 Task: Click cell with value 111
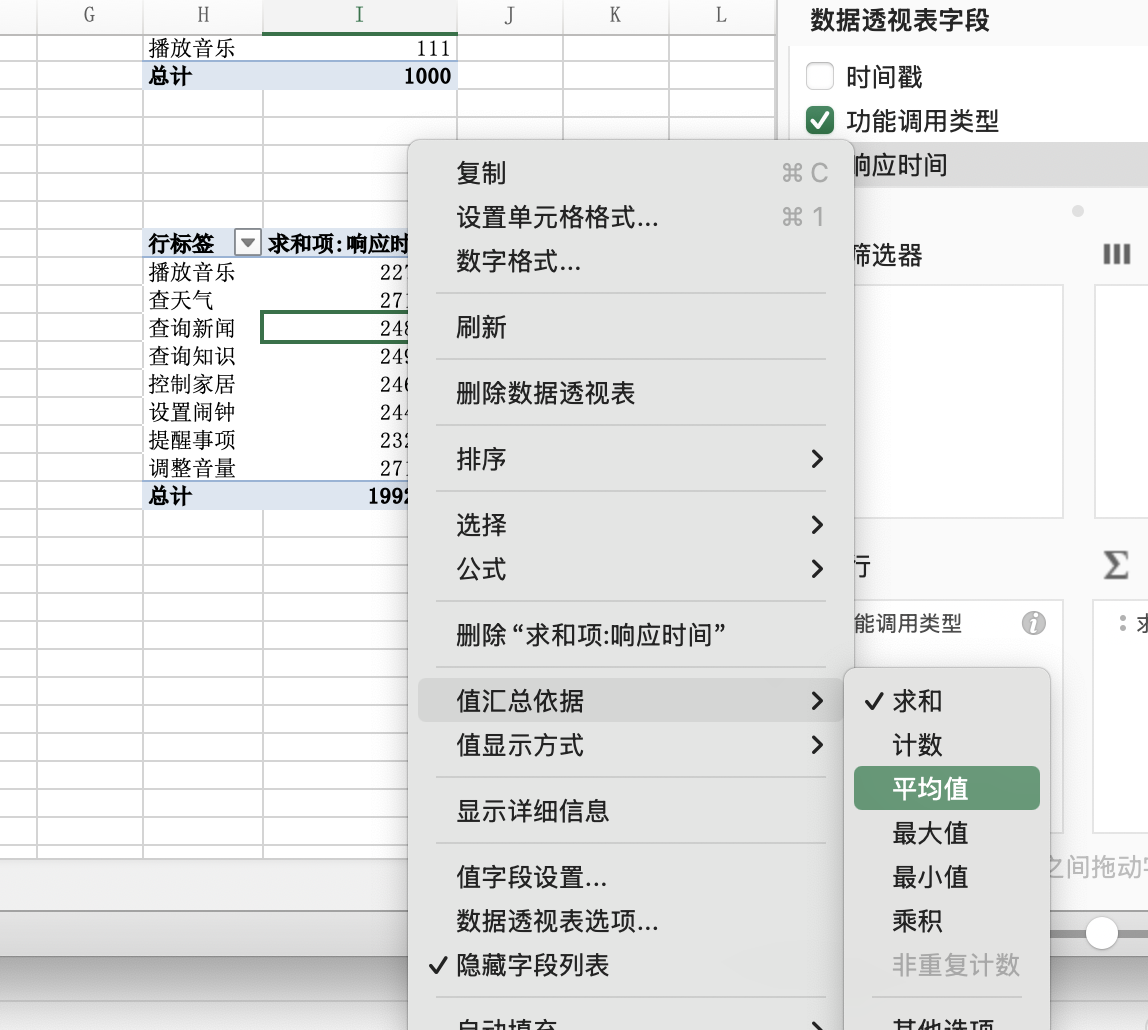[x=359, y=48]
